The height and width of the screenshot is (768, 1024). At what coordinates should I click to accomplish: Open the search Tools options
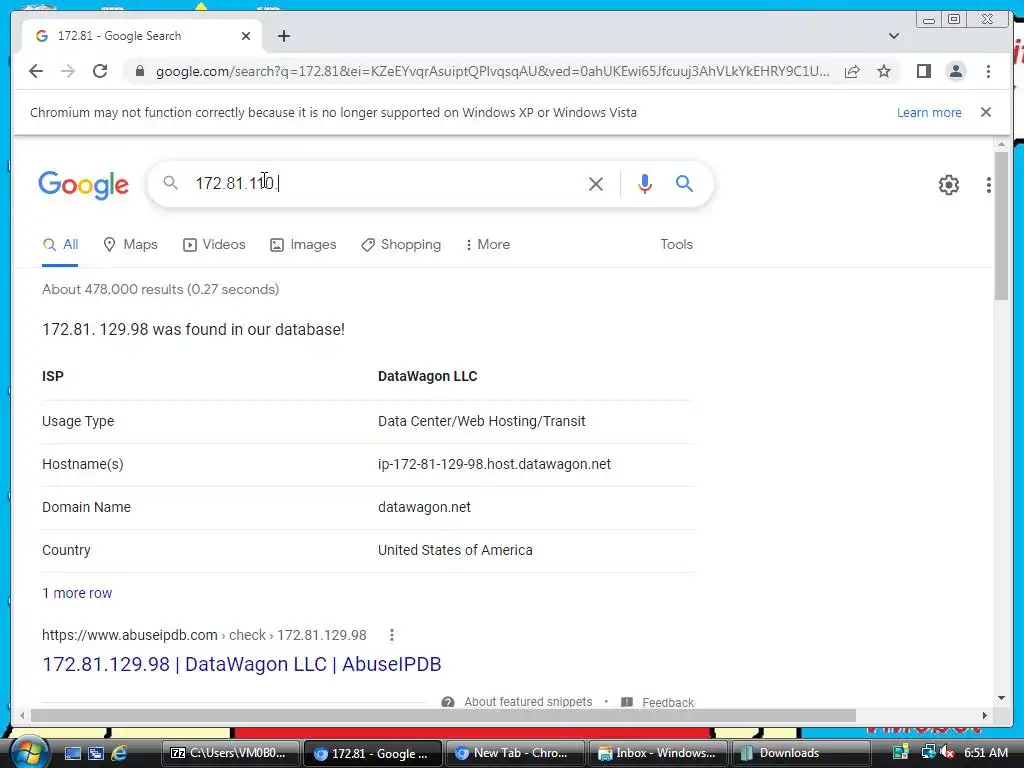click(676, 244)
